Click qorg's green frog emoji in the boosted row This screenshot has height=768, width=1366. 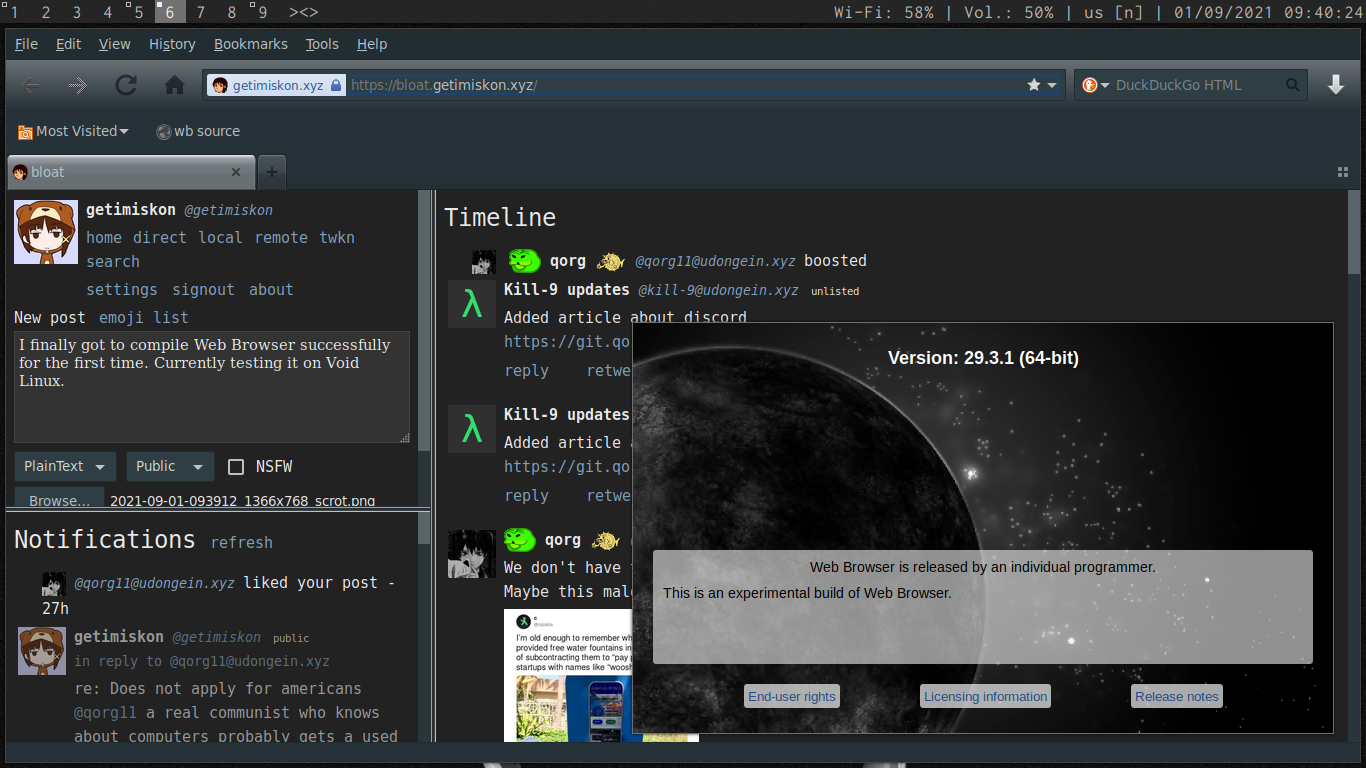(x=525, y=261)
